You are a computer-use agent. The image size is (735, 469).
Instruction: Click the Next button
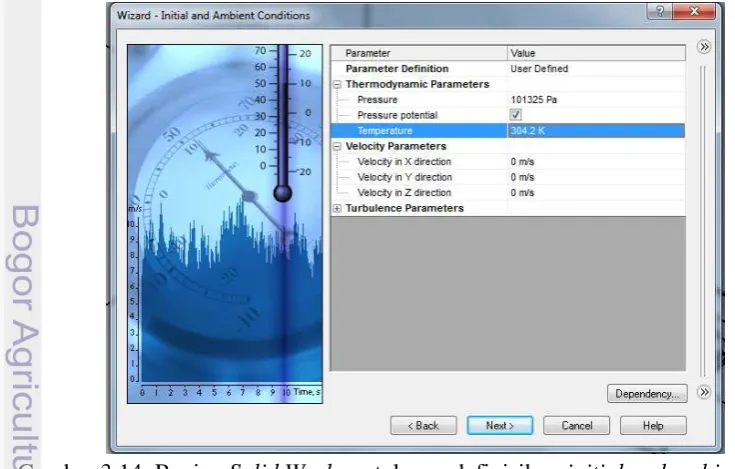[x=500, y=425]
